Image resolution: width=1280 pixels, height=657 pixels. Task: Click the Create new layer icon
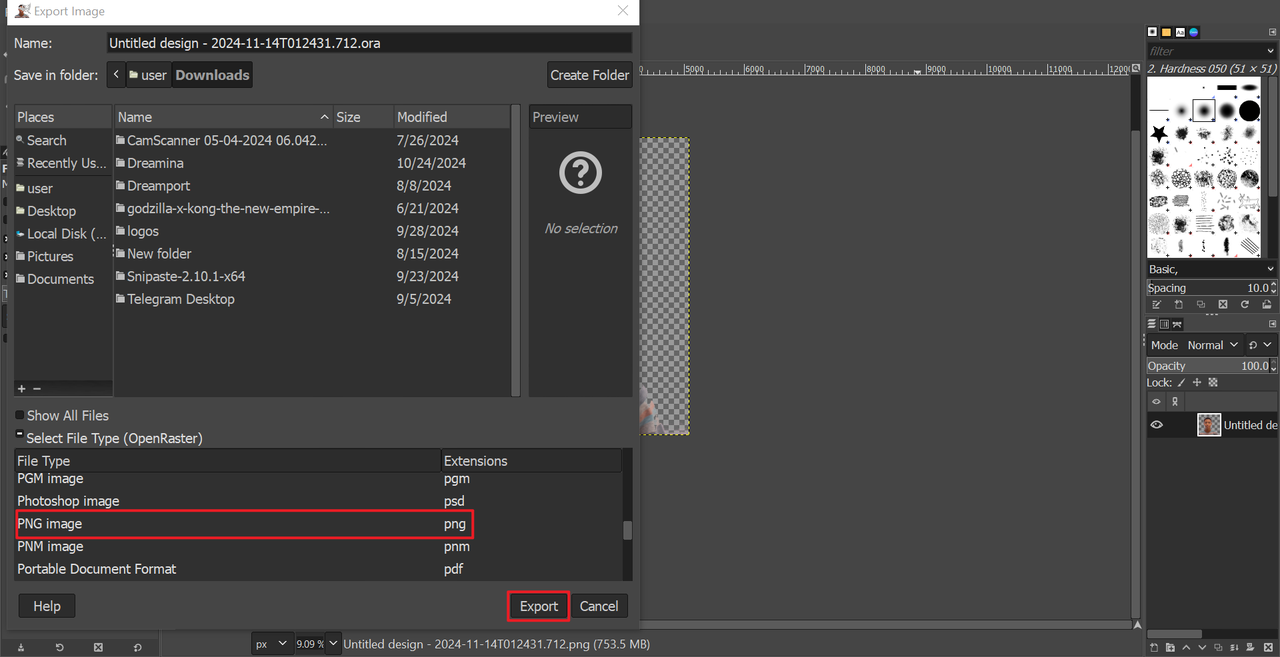(x=1154, y=648)
